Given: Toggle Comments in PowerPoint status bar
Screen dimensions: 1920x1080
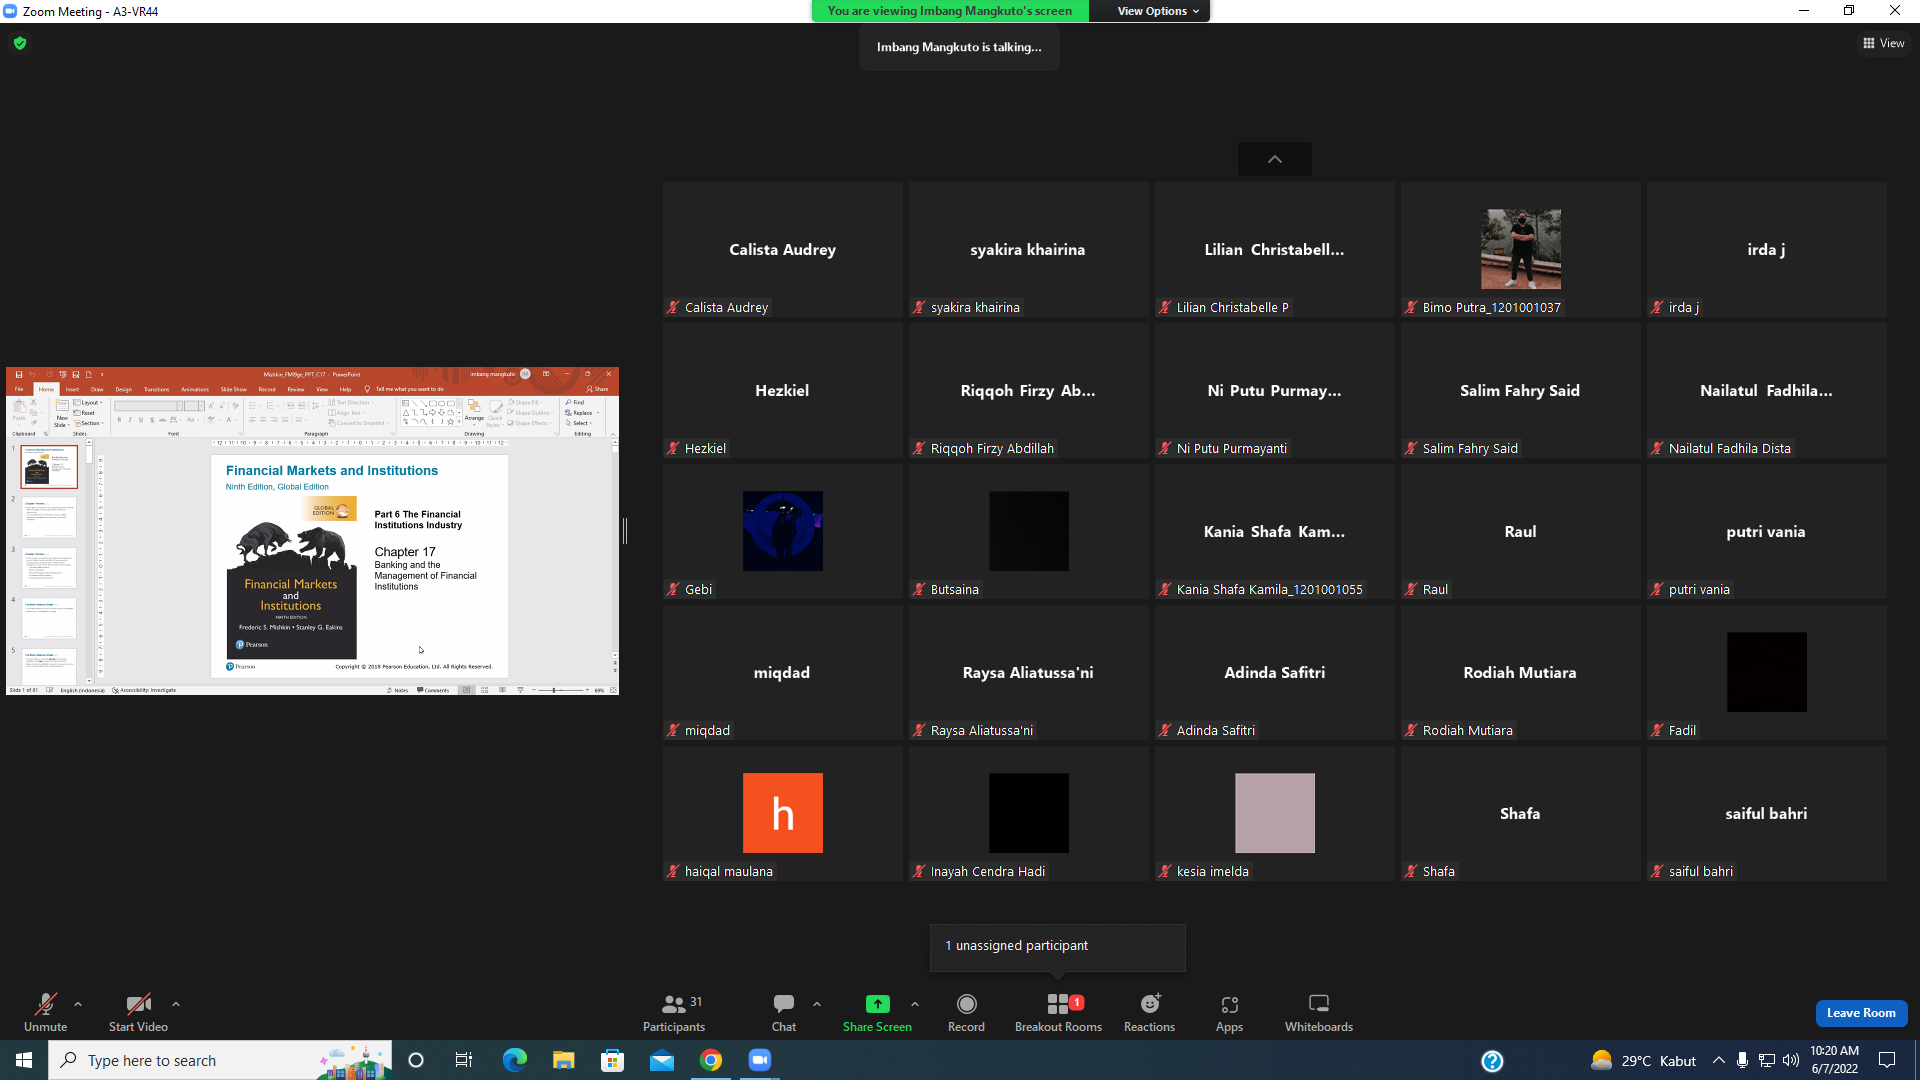Looking at the screenshot, I should point(434,690).
